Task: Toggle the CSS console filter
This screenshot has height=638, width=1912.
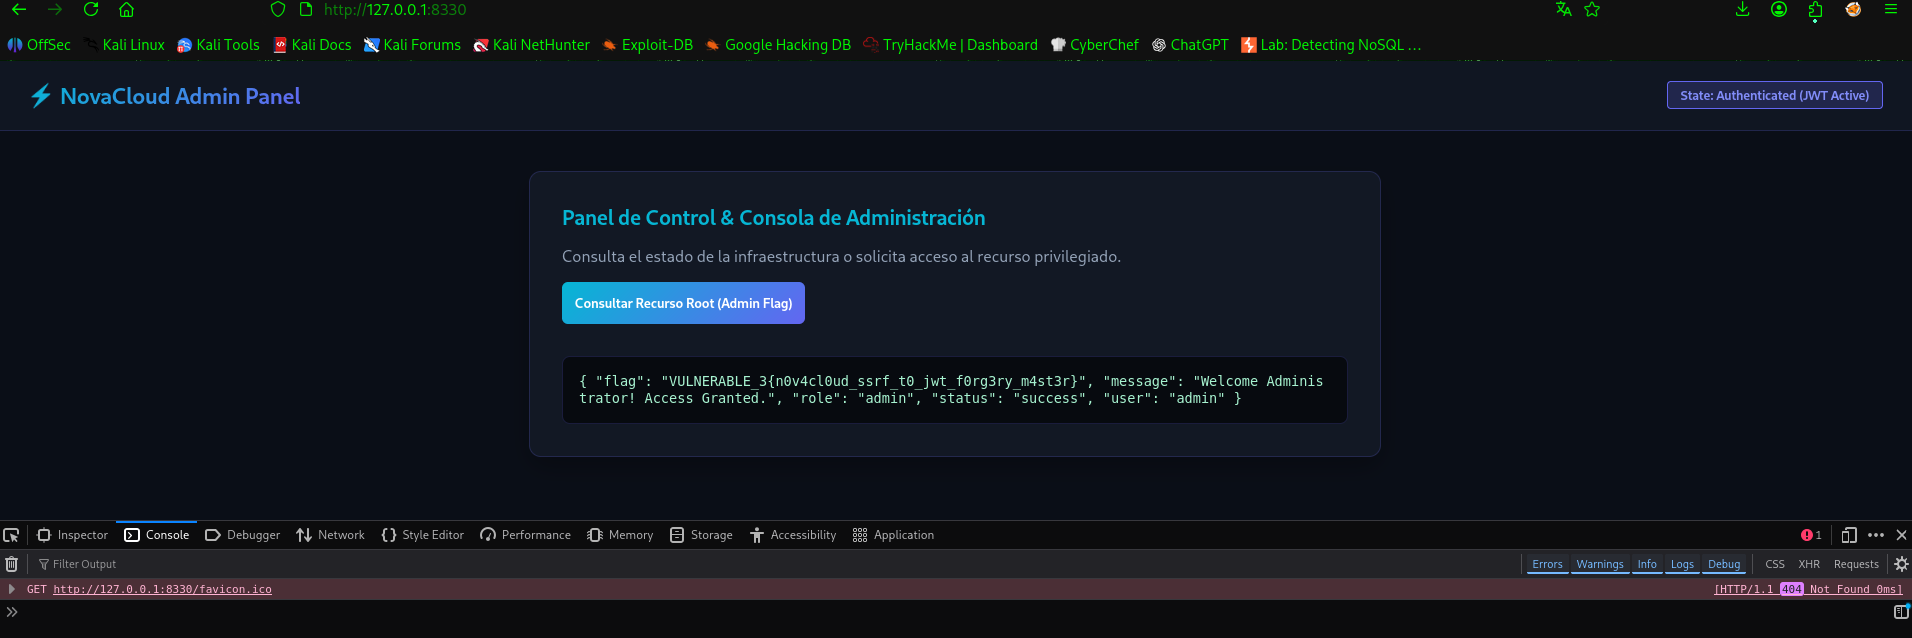Action: pos(1775,564)
